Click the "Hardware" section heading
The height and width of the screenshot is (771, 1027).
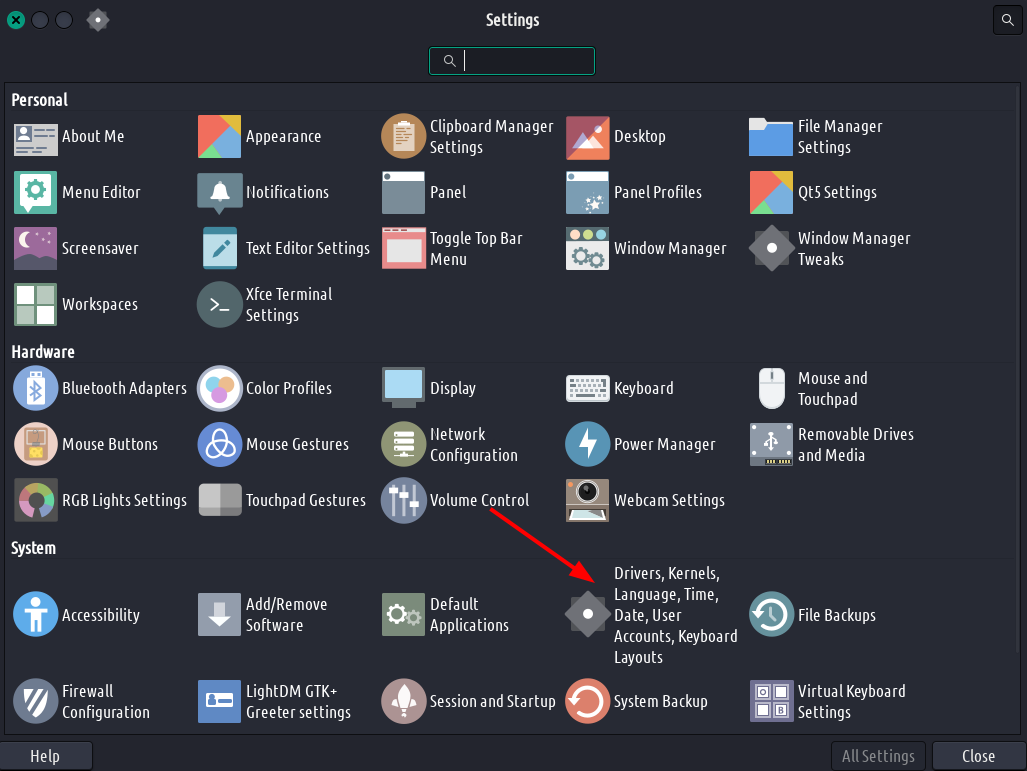[43, 352]
